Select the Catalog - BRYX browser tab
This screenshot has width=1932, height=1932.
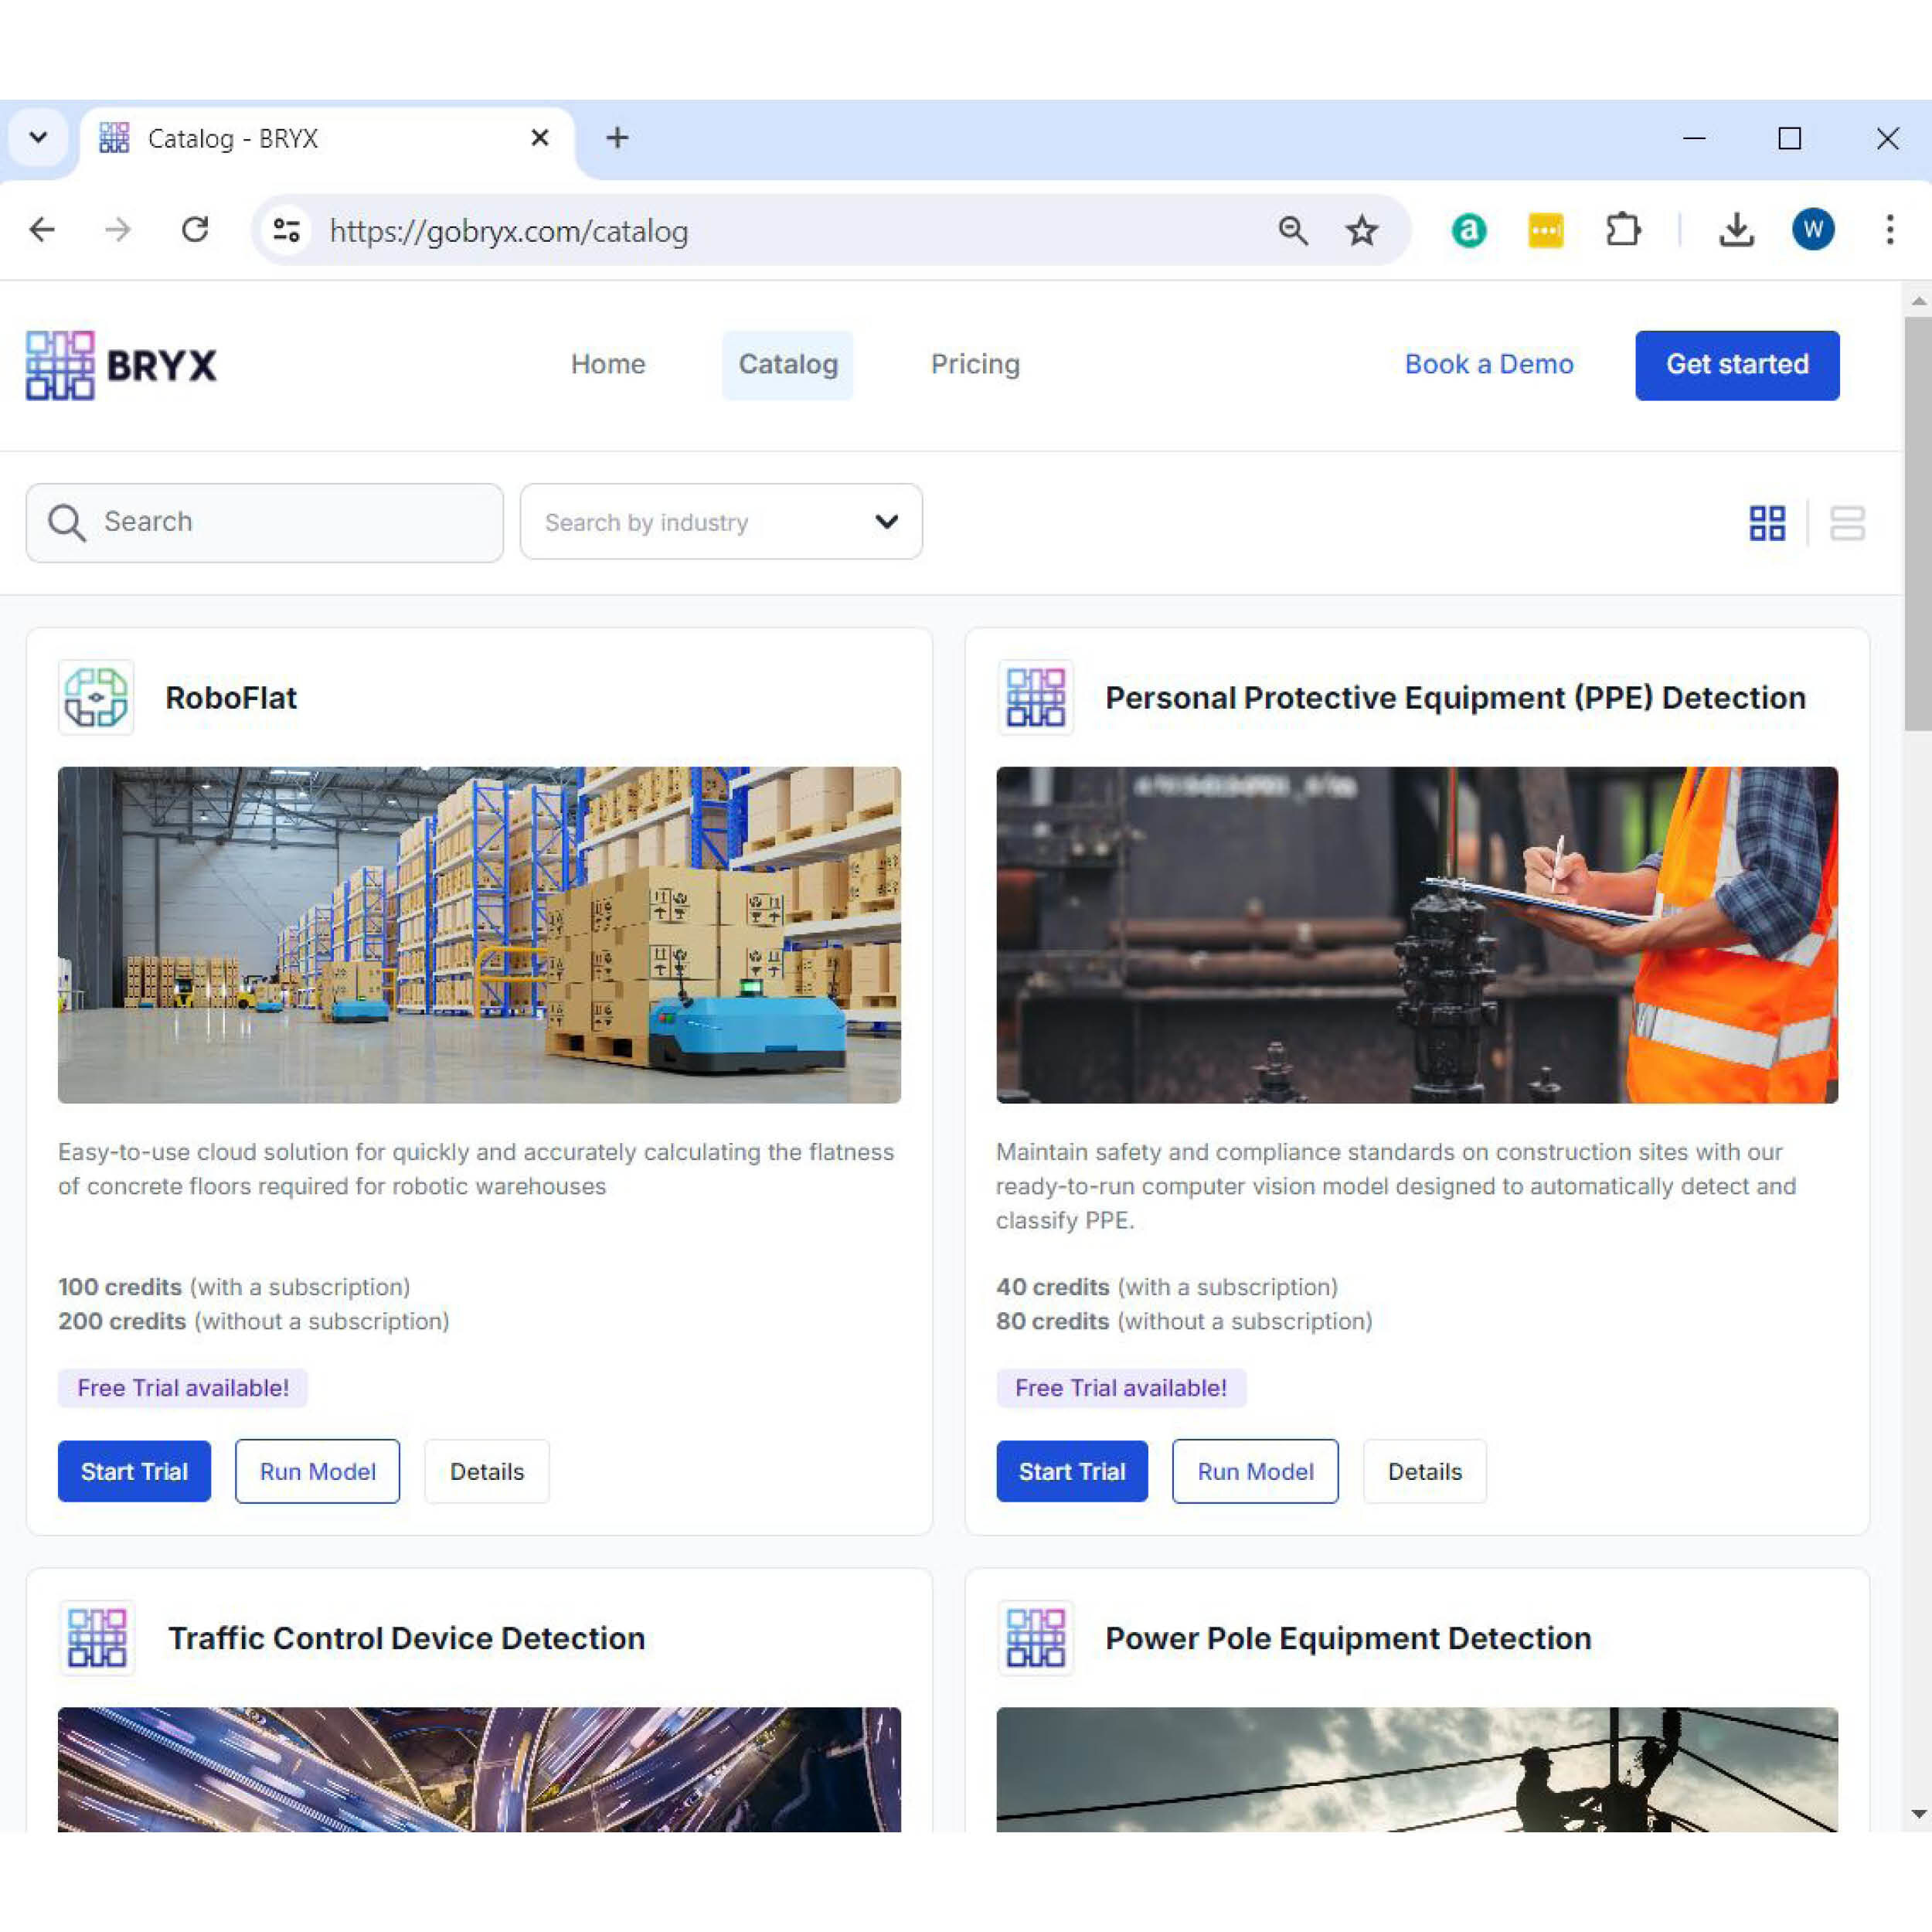pyautogui.click(x=327, y=138)
